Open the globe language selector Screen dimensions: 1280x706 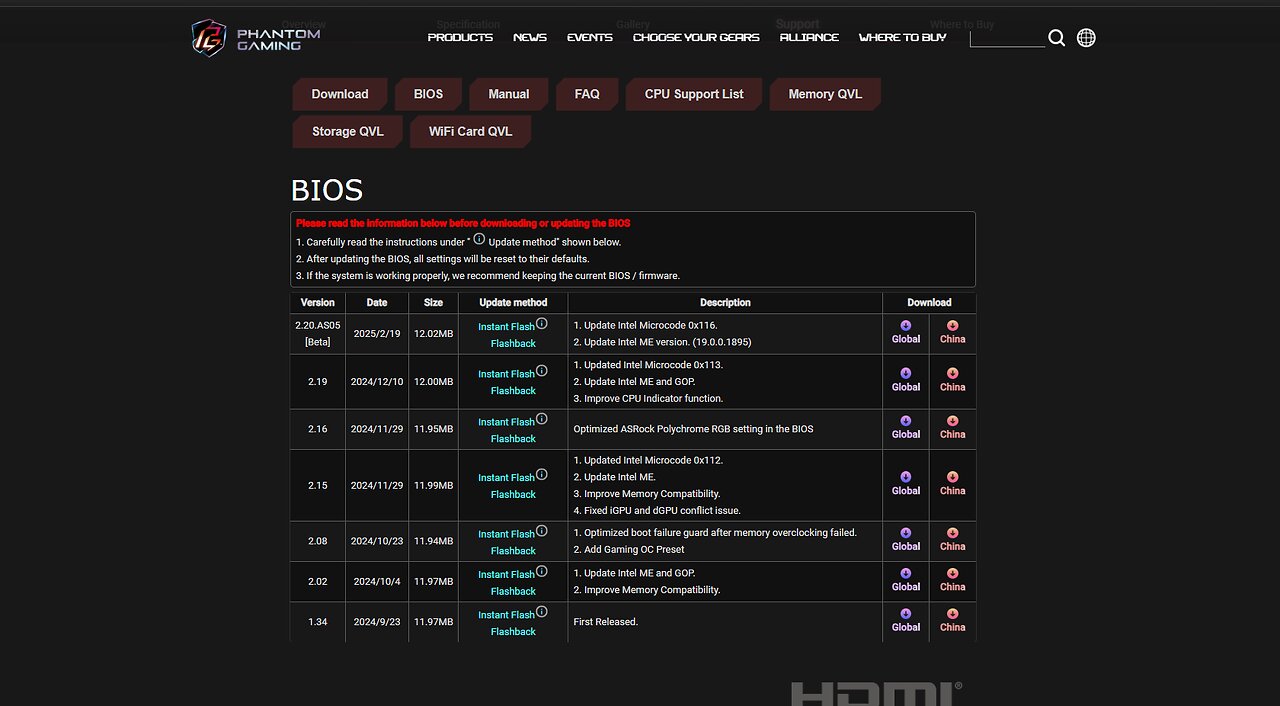1086,38
